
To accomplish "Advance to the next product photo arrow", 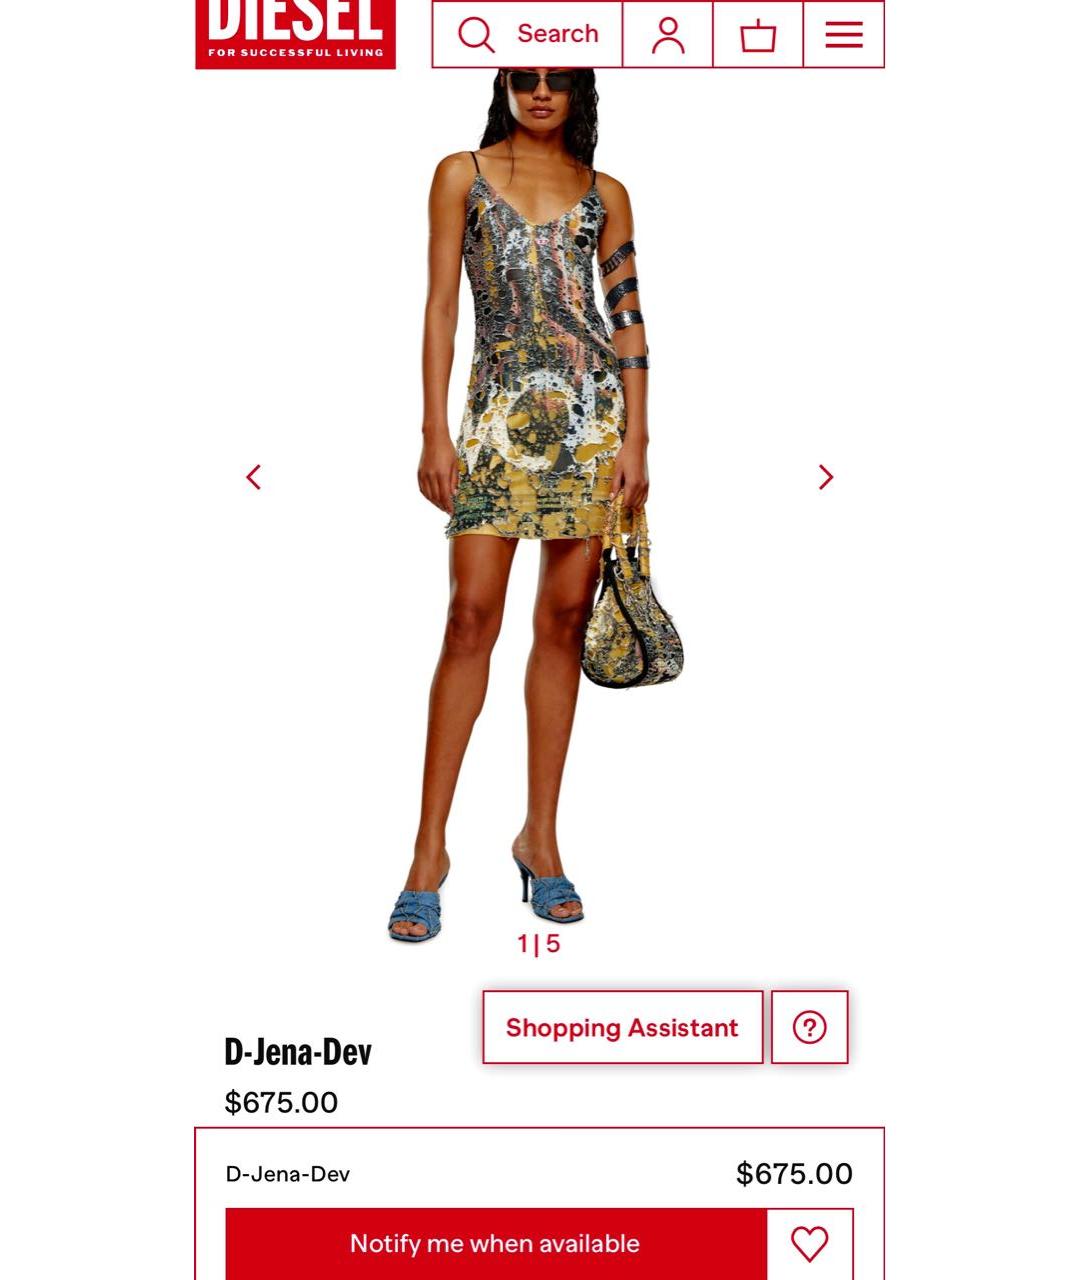I will coord(825,477).
